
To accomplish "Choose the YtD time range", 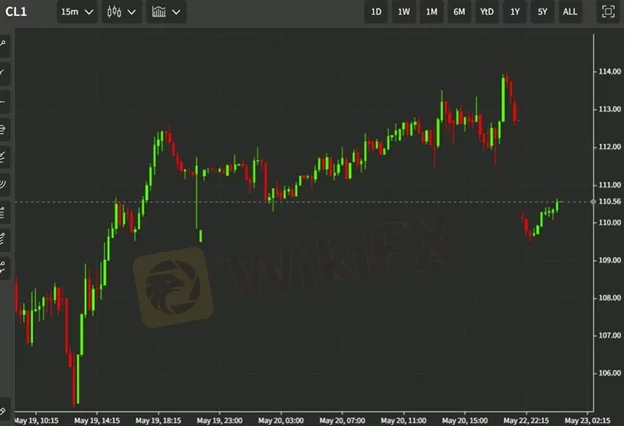I will [487, 12].
